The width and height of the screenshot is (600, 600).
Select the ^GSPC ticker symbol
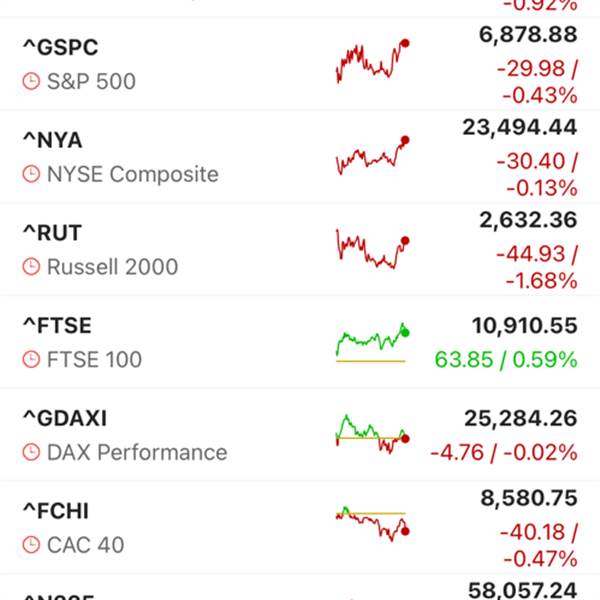[60, 47]
